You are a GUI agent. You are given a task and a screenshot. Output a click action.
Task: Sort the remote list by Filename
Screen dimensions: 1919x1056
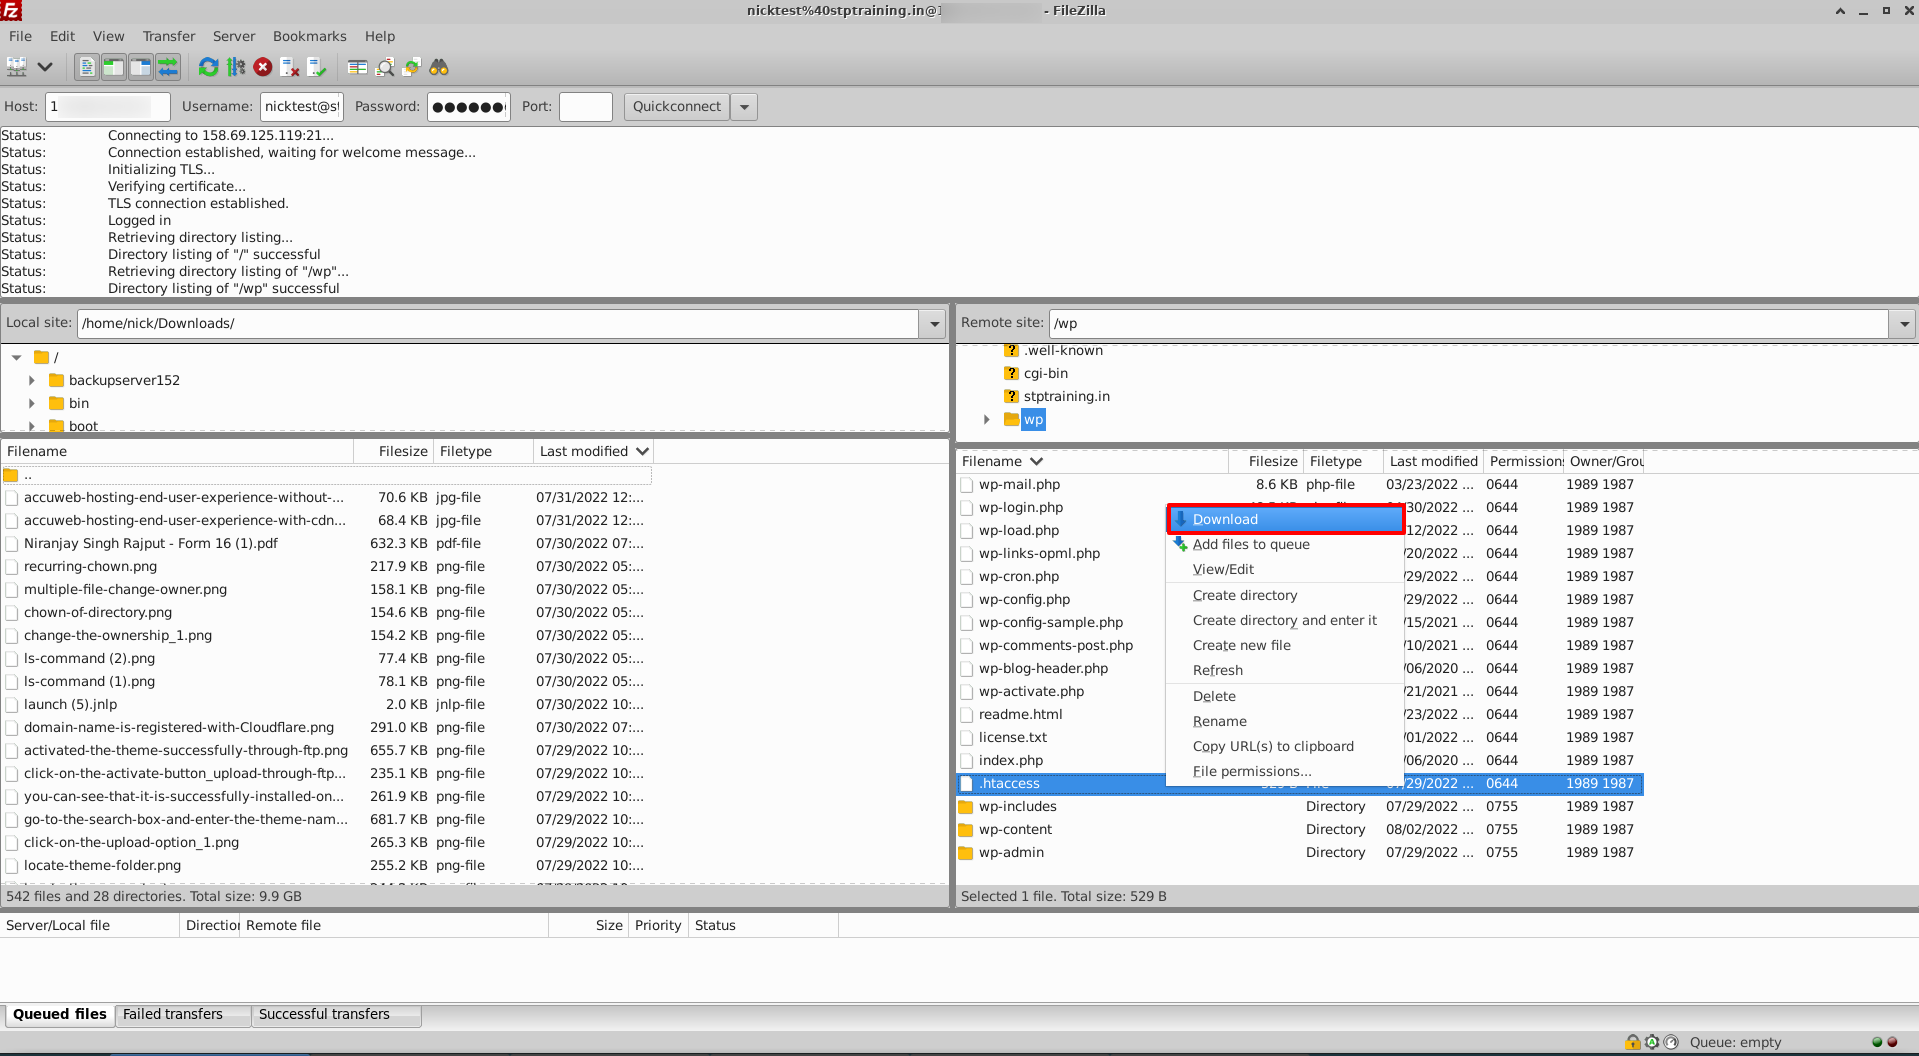pyautogui.click(x=1092, y=461)
